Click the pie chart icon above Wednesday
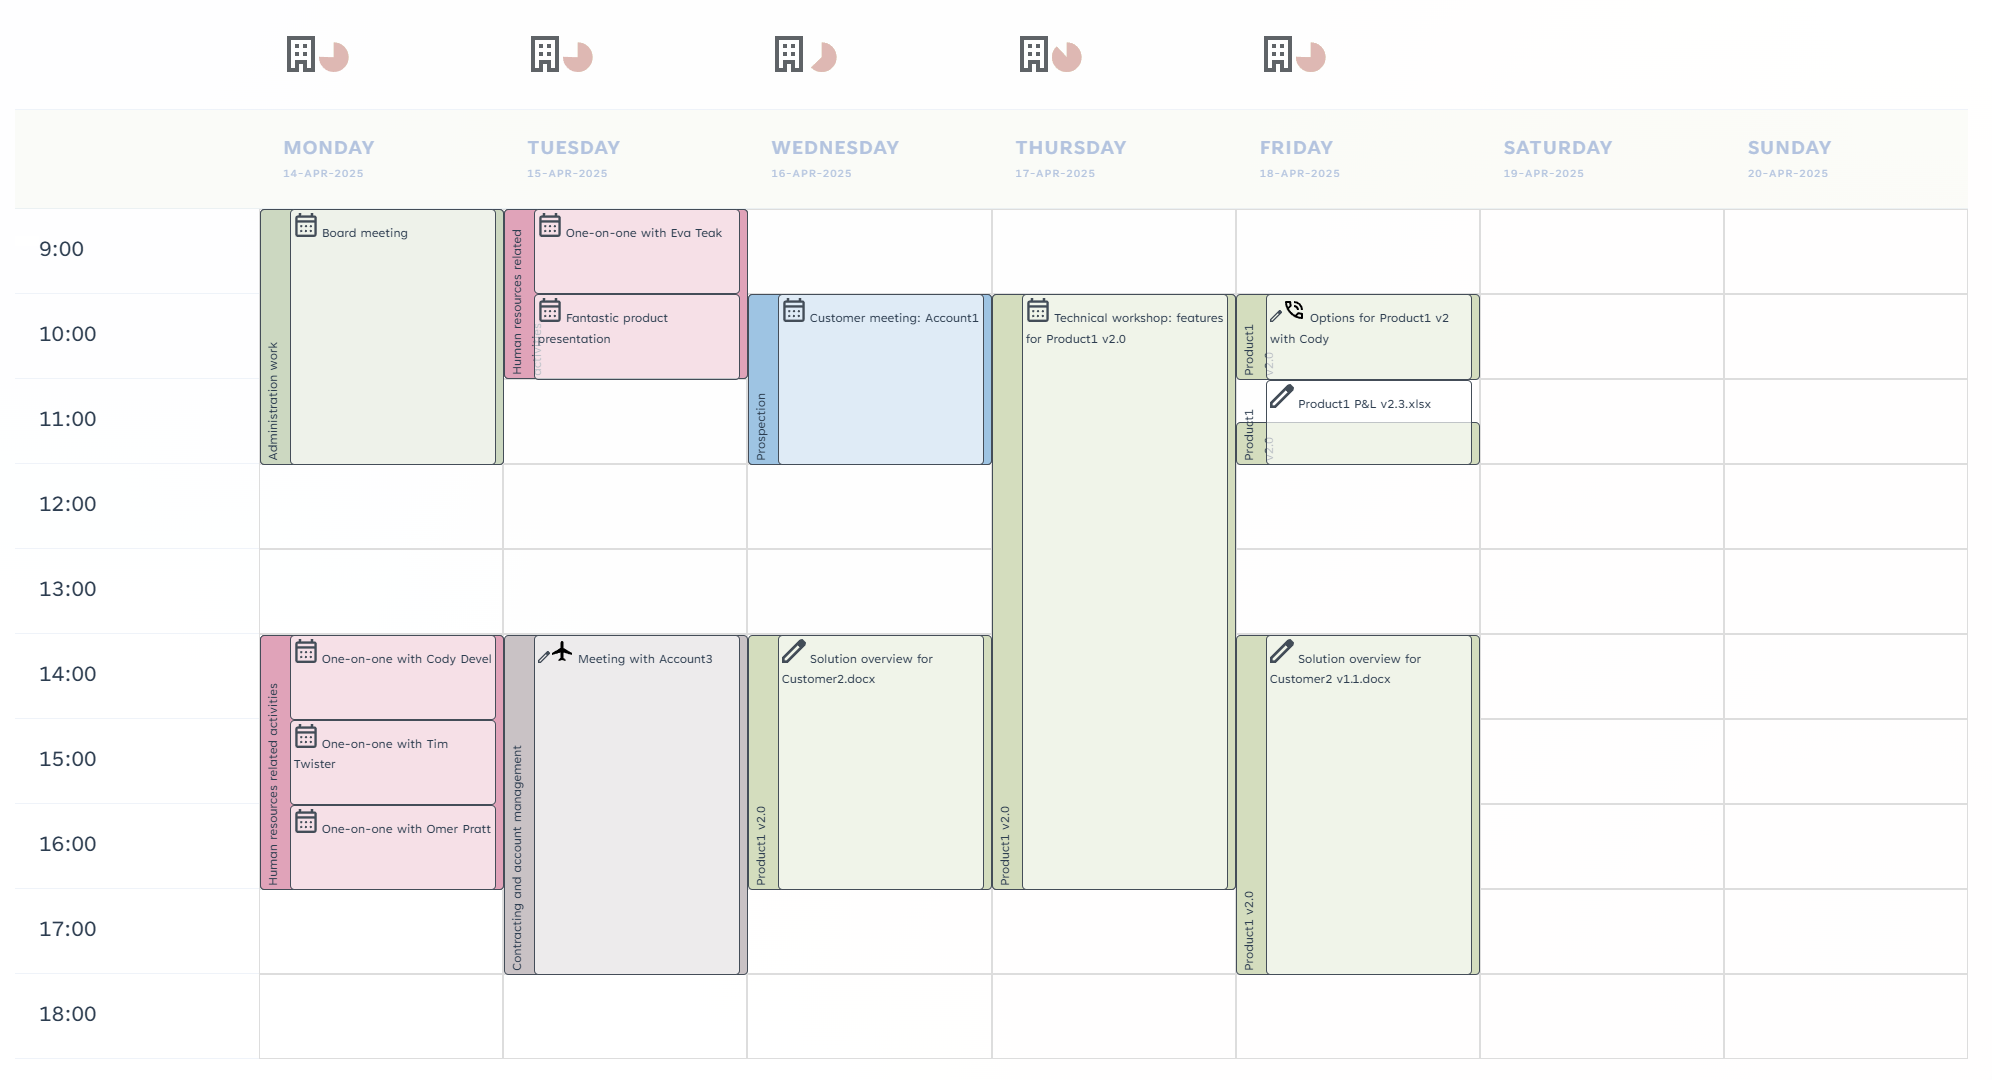The image size is (1992, 1080). [x=823, y=57]
